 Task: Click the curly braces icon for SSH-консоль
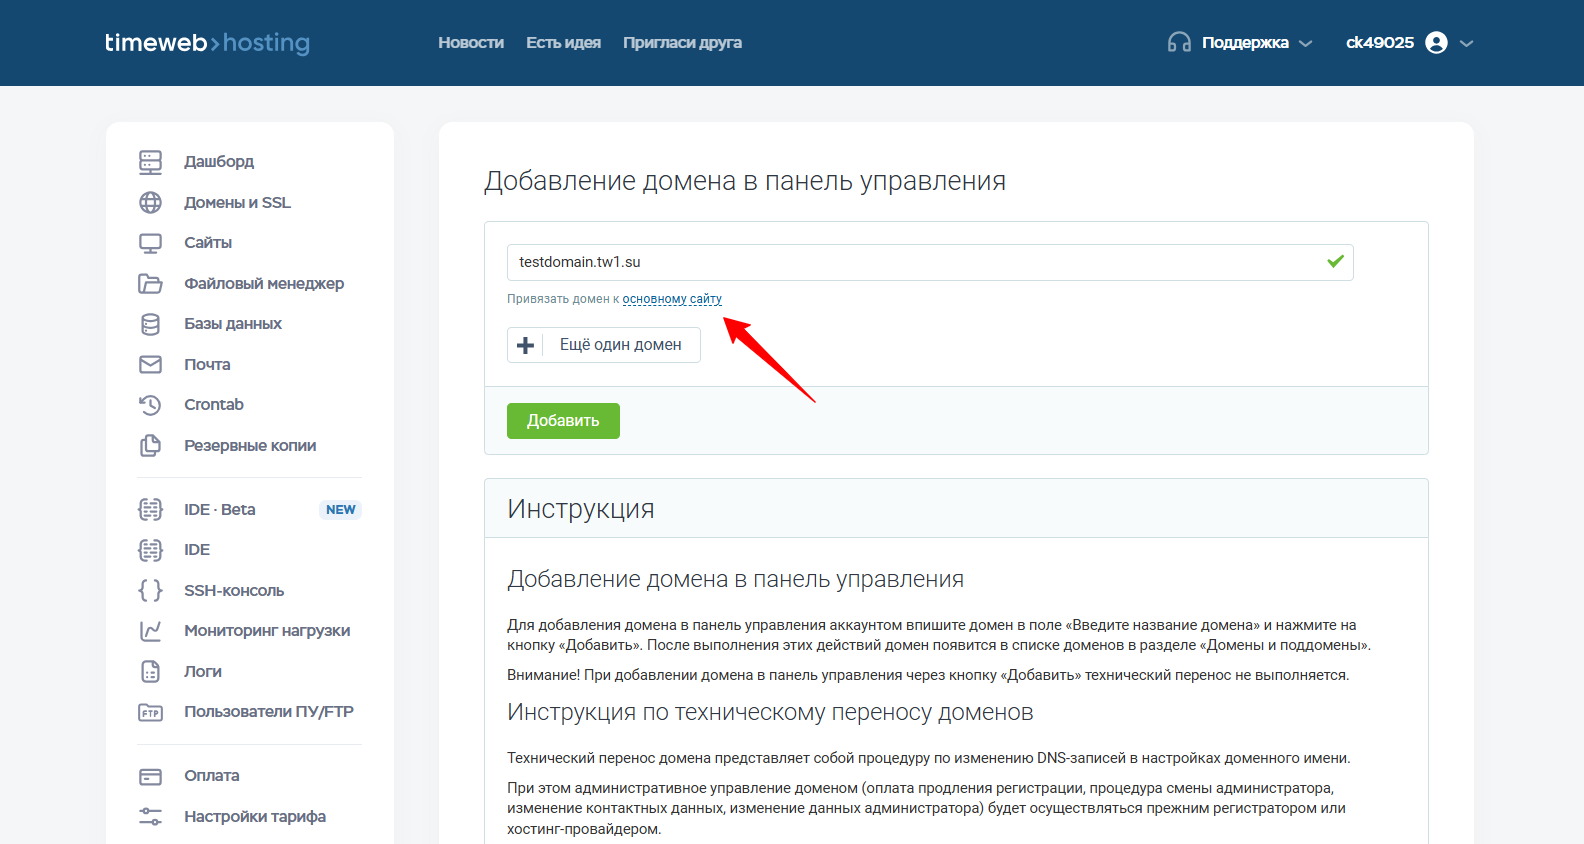tap(150, 591)
